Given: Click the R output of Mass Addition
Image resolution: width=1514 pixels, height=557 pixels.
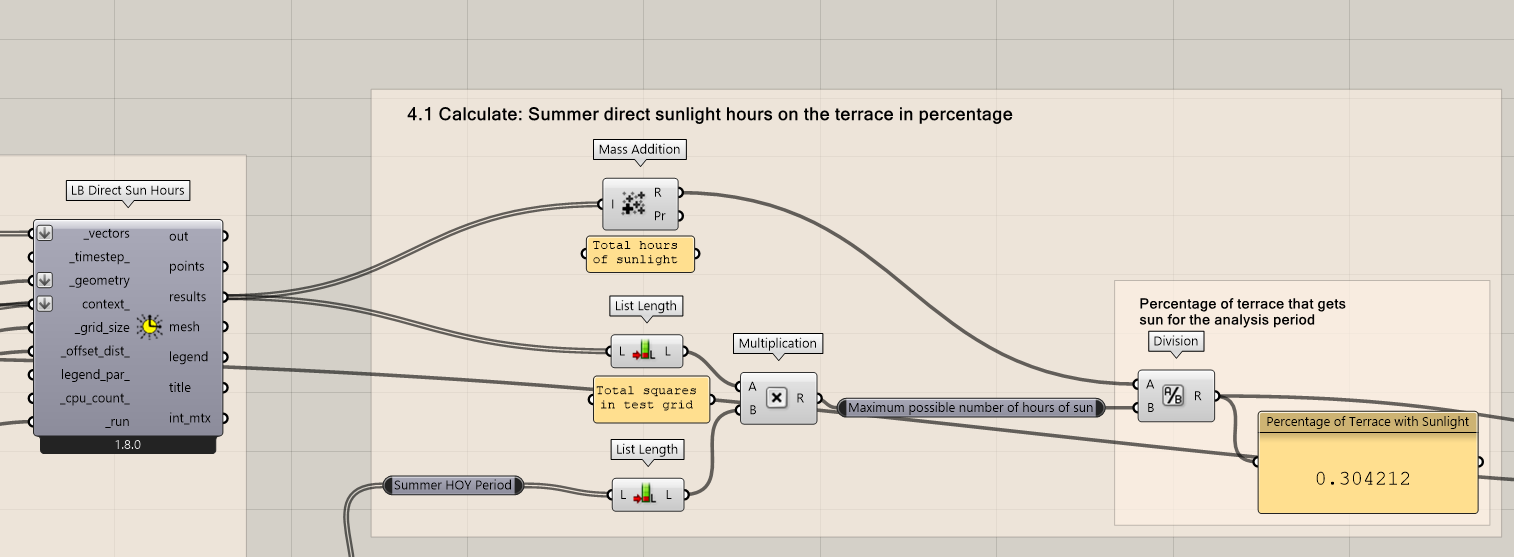Looking at the screenshot, I should click(x=658, y=192).
